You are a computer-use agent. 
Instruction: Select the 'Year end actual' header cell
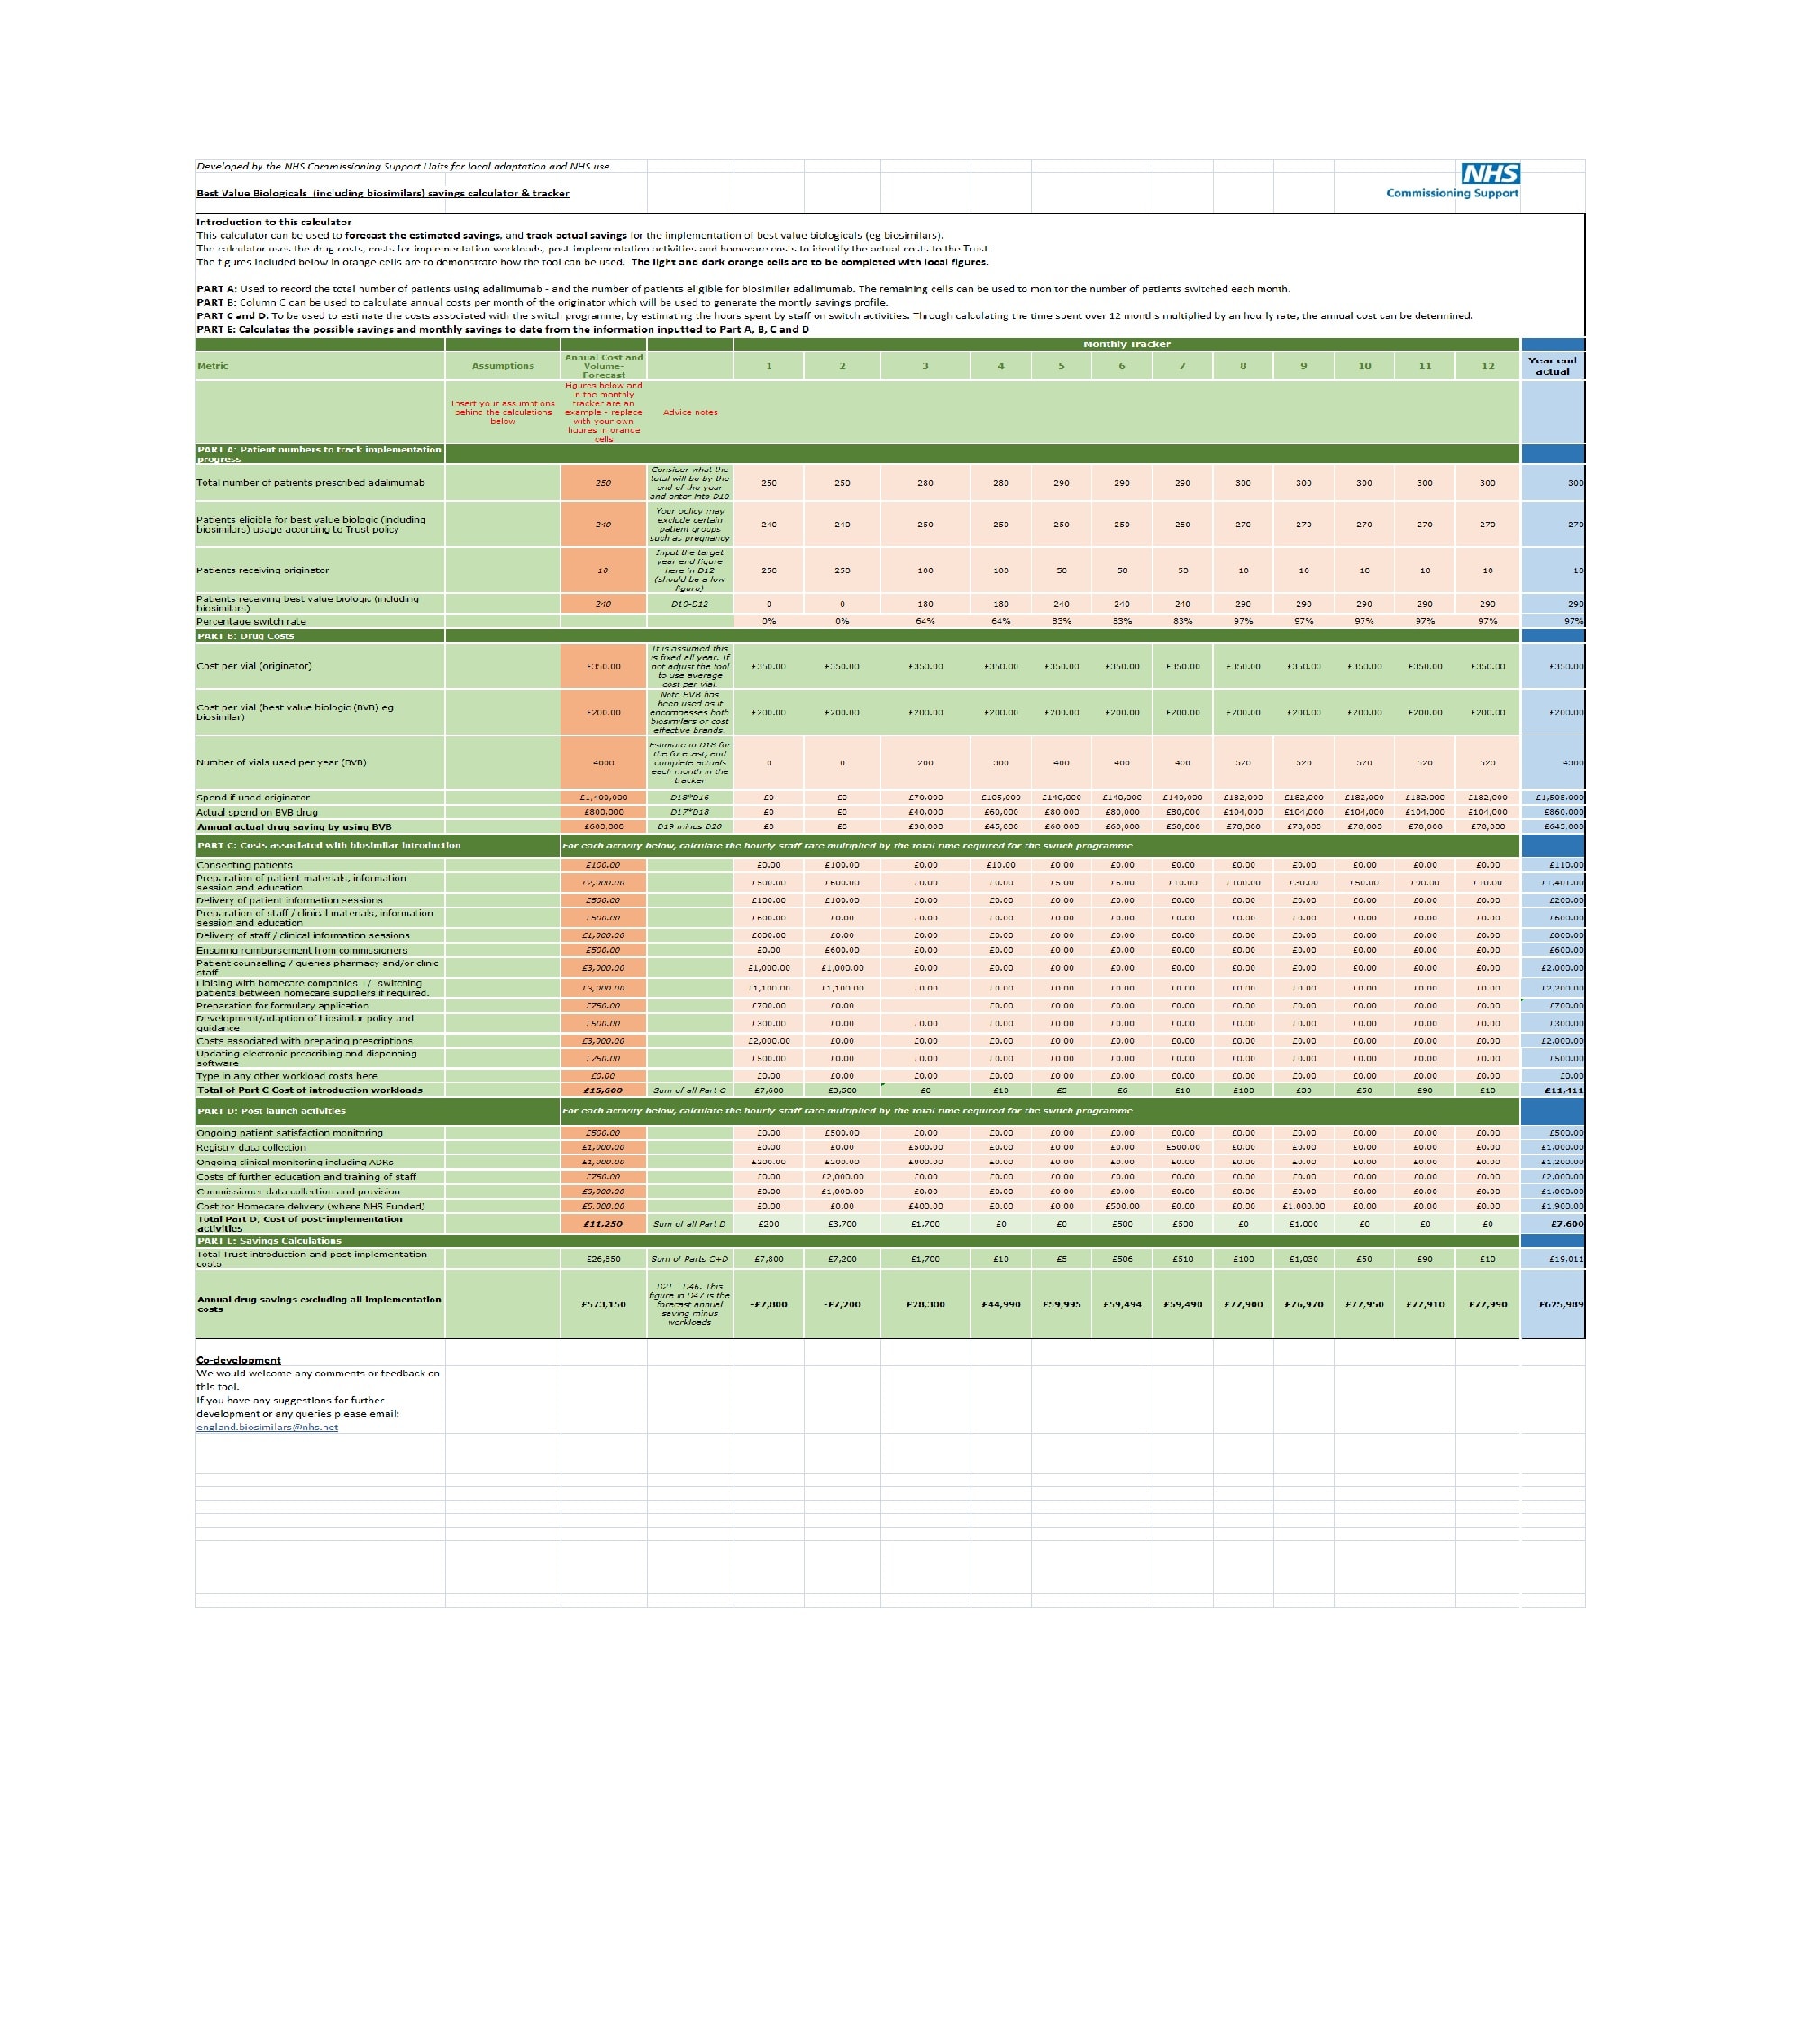pyautogui.click(x=1553, y=365)
